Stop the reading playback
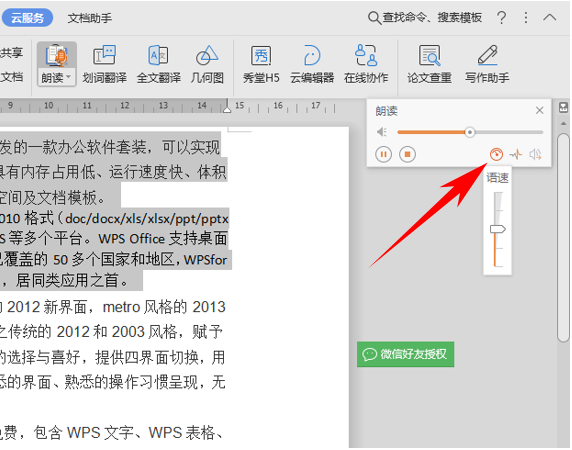This screenshot has height=450, width=572. click(x=407, y=154)
